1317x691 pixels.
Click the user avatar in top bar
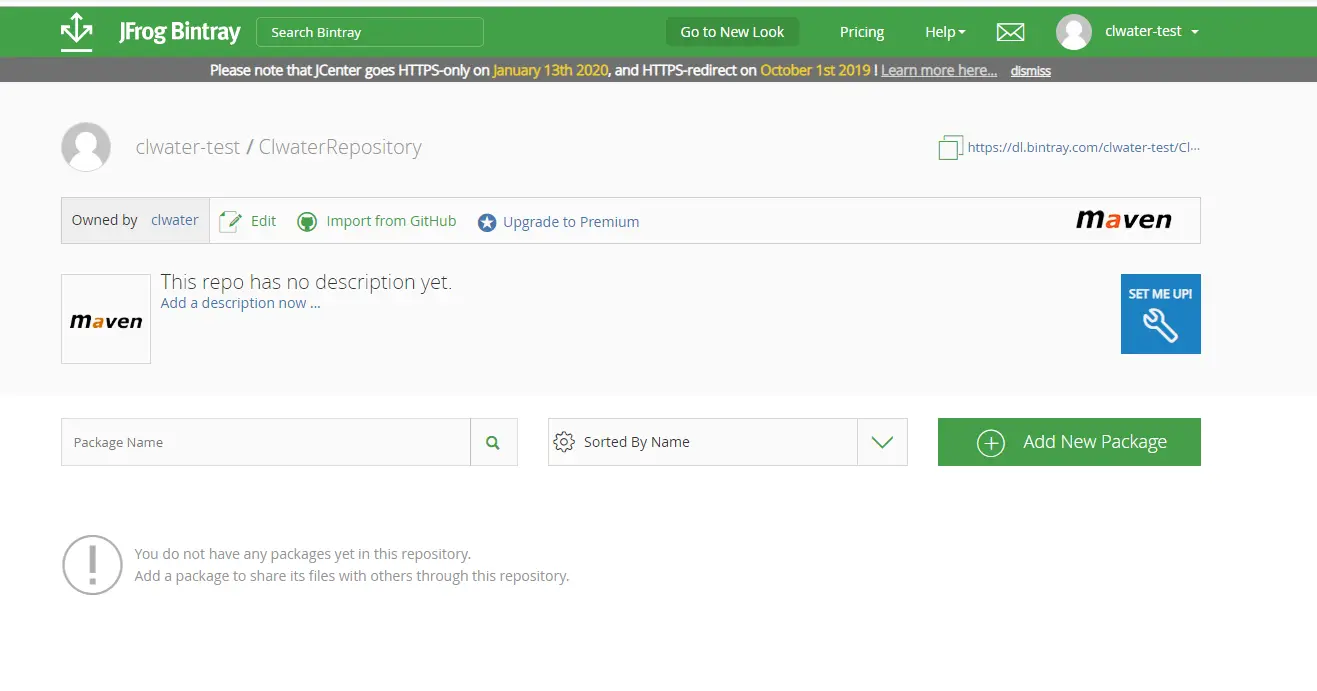click(1074, 32)
